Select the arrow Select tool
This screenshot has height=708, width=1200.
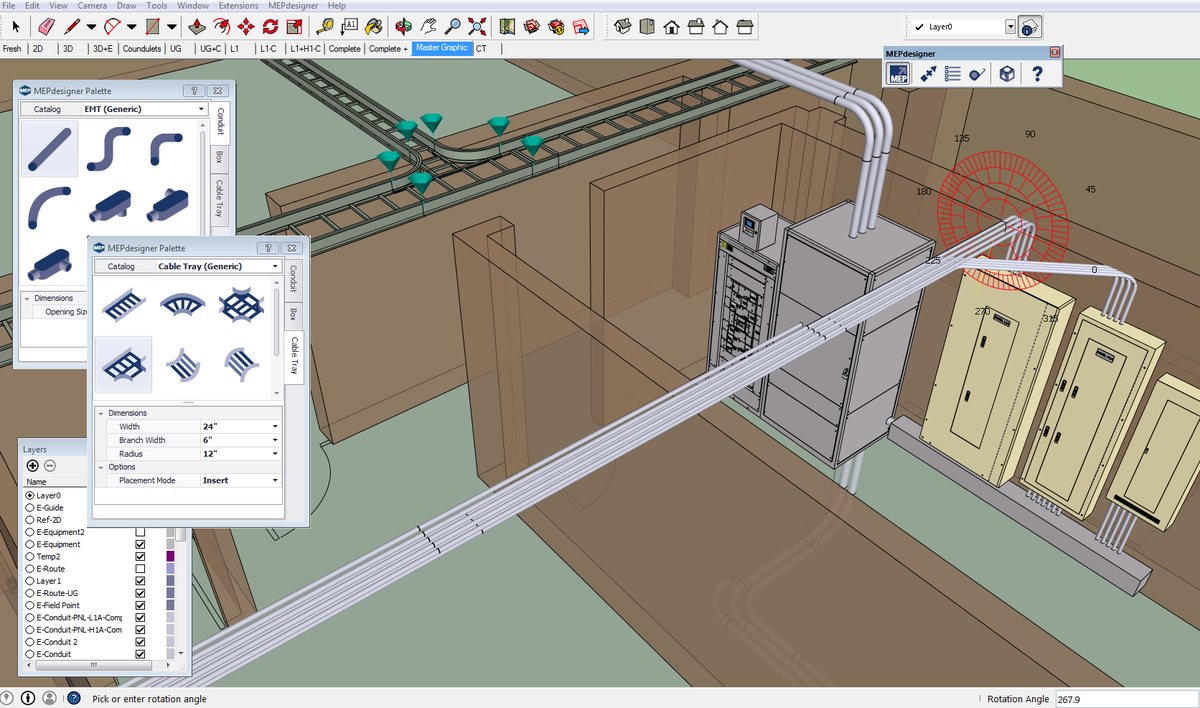[x=16, y=26]
